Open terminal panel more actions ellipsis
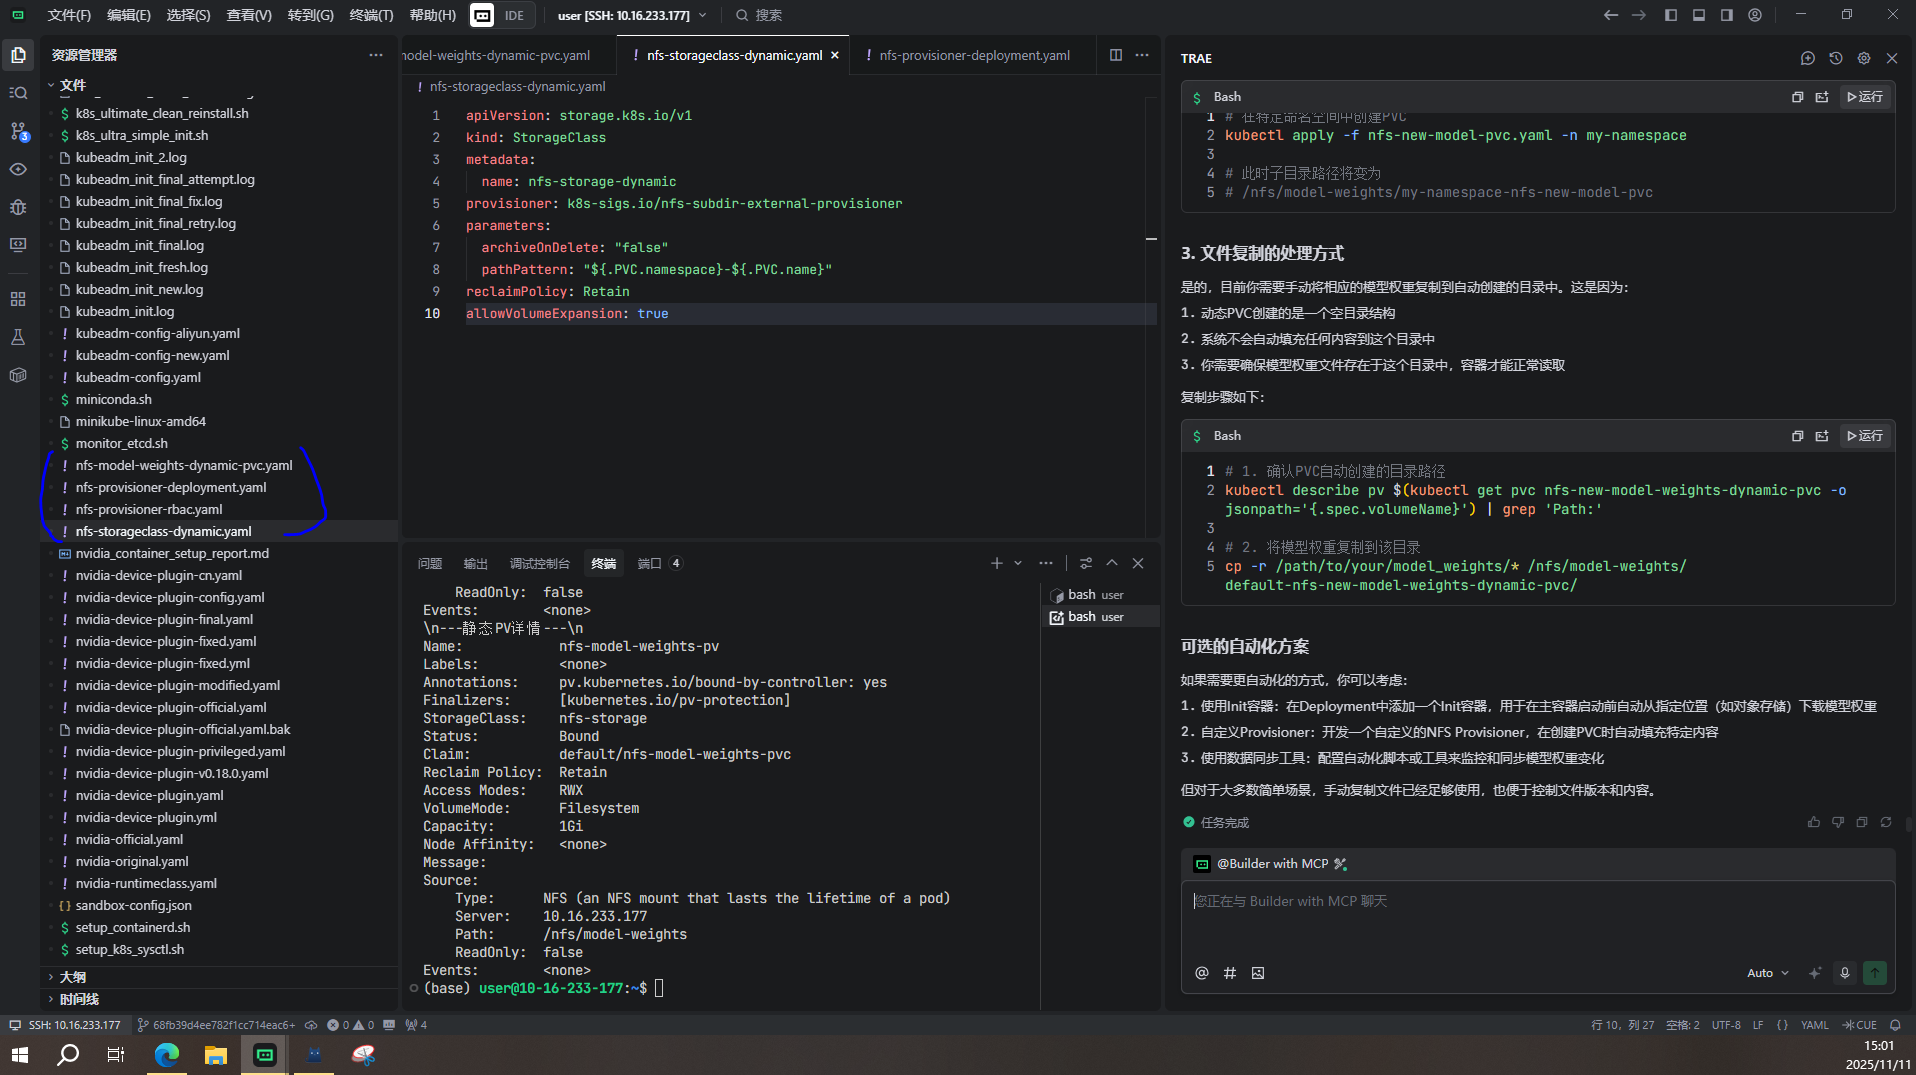Image resolution: width=1916 pixels, height=1075 pixels. coord(1045,563)
